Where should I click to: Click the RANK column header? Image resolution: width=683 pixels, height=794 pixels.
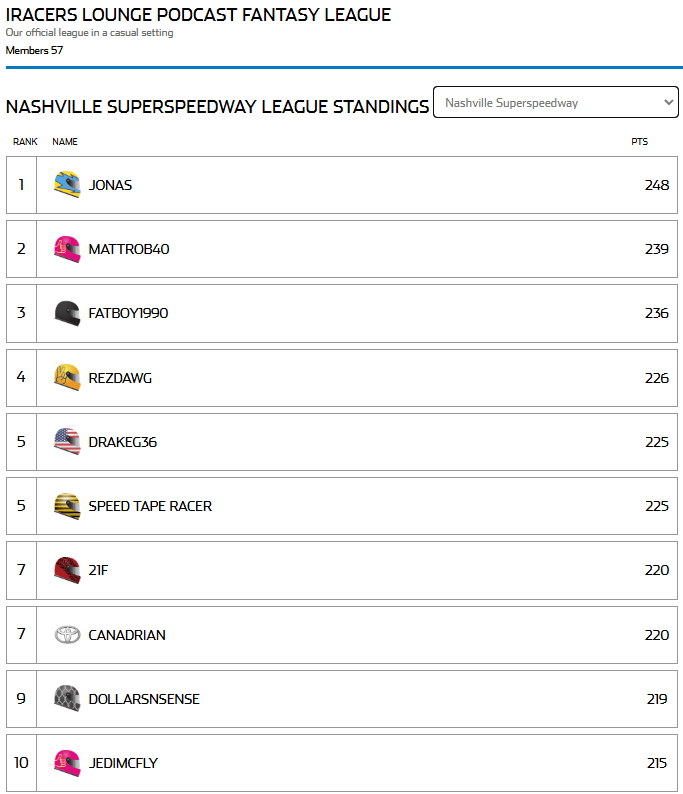point(25,142)
